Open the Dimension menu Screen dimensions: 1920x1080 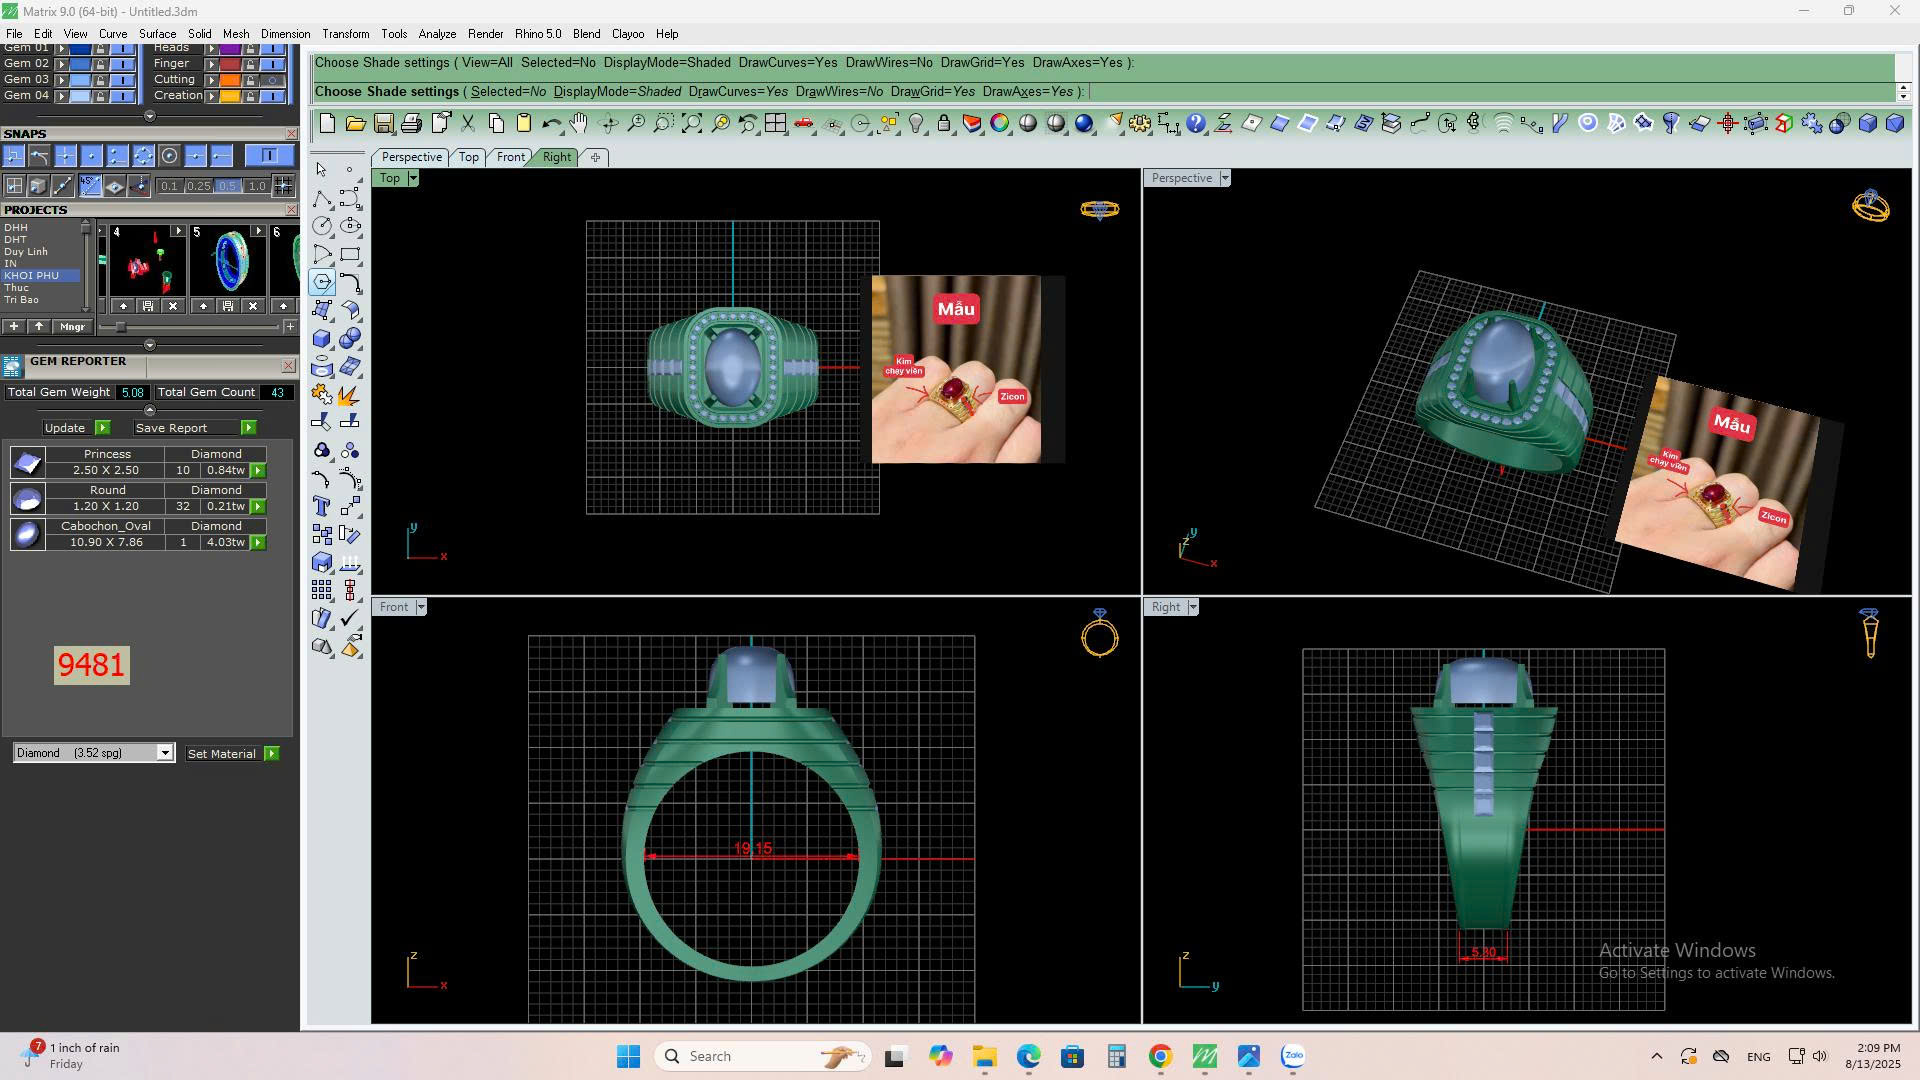click(285, 34)
